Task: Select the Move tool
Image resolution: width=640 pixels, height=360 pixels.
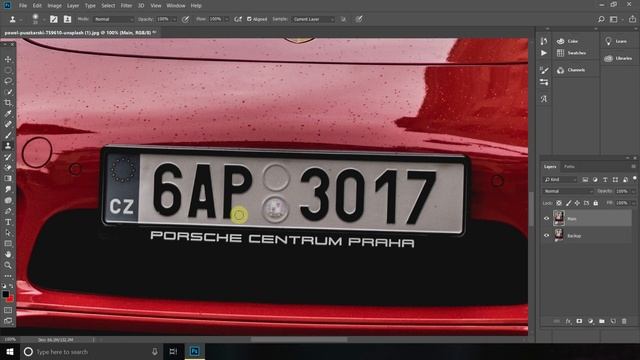Action: tap(8, 60)
